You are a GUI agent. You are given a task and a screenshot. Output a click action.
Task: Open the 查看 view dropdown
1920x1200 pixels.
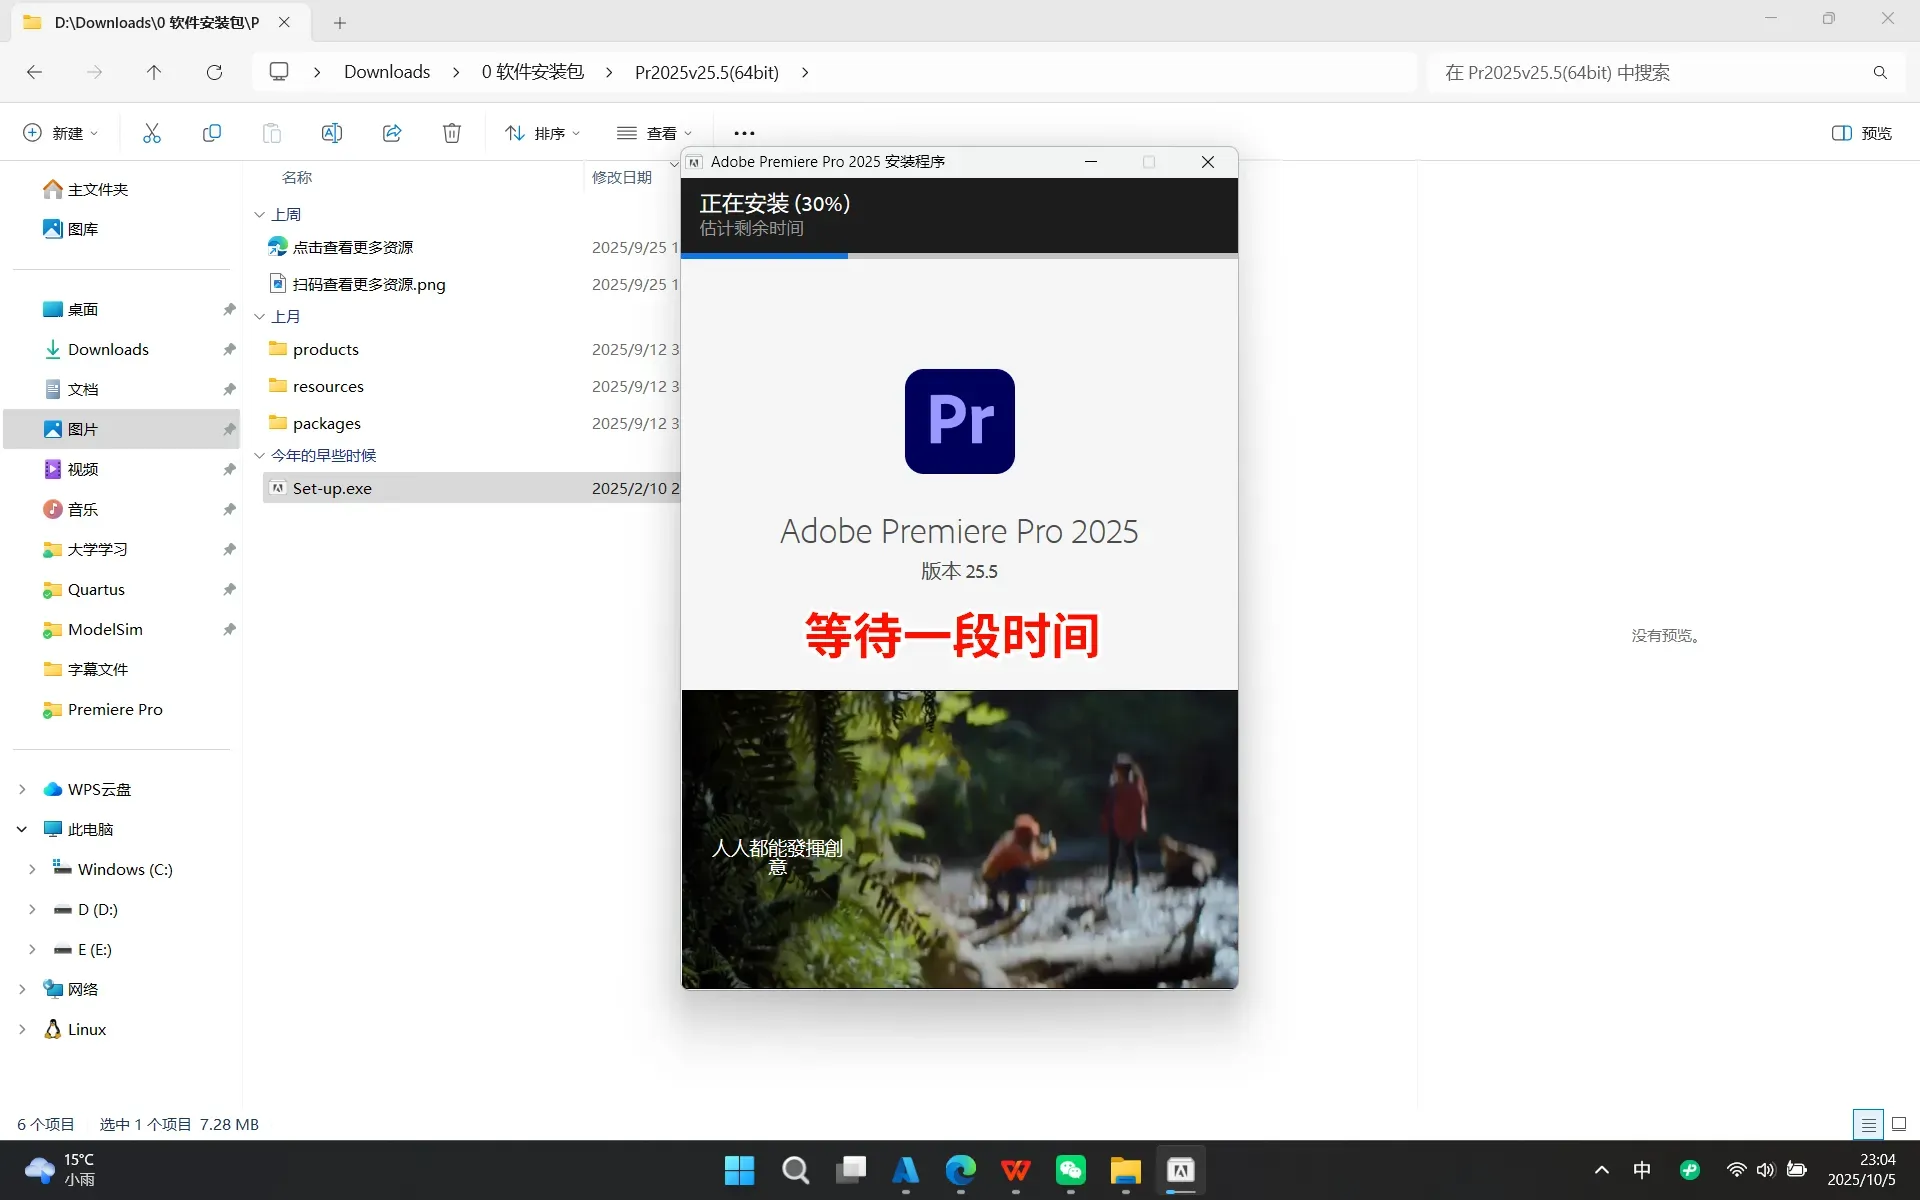(655, 133)
